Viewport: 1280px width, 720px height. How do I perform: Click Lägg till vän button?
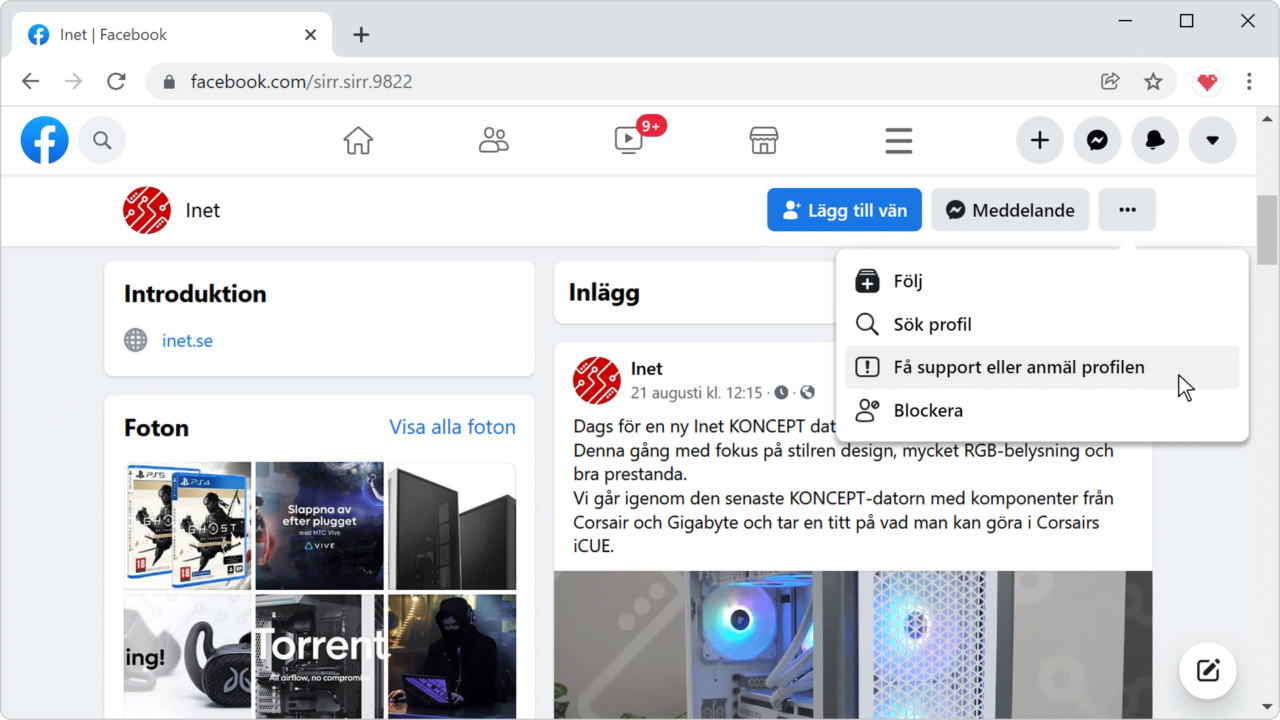pos(844,210)
